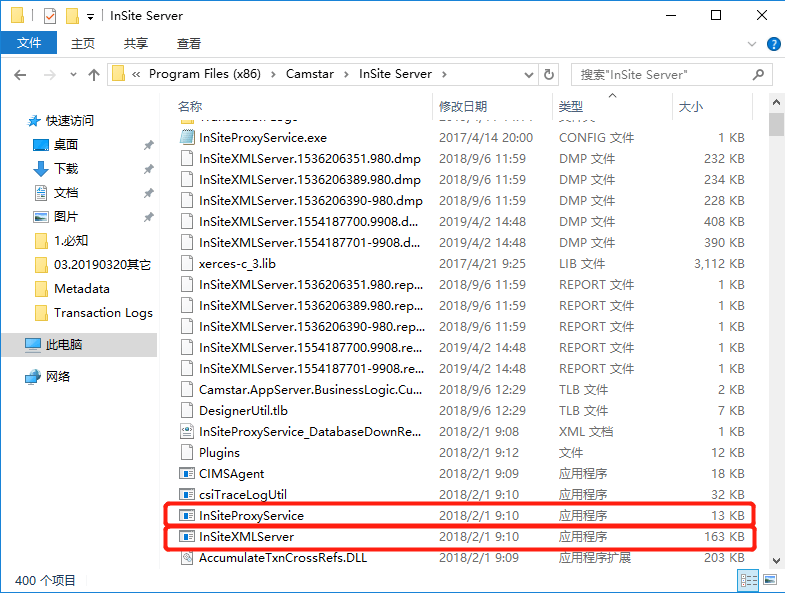Open the 文件 menu tab
This screenshot has height=593, width=785.
click(29, 44)
